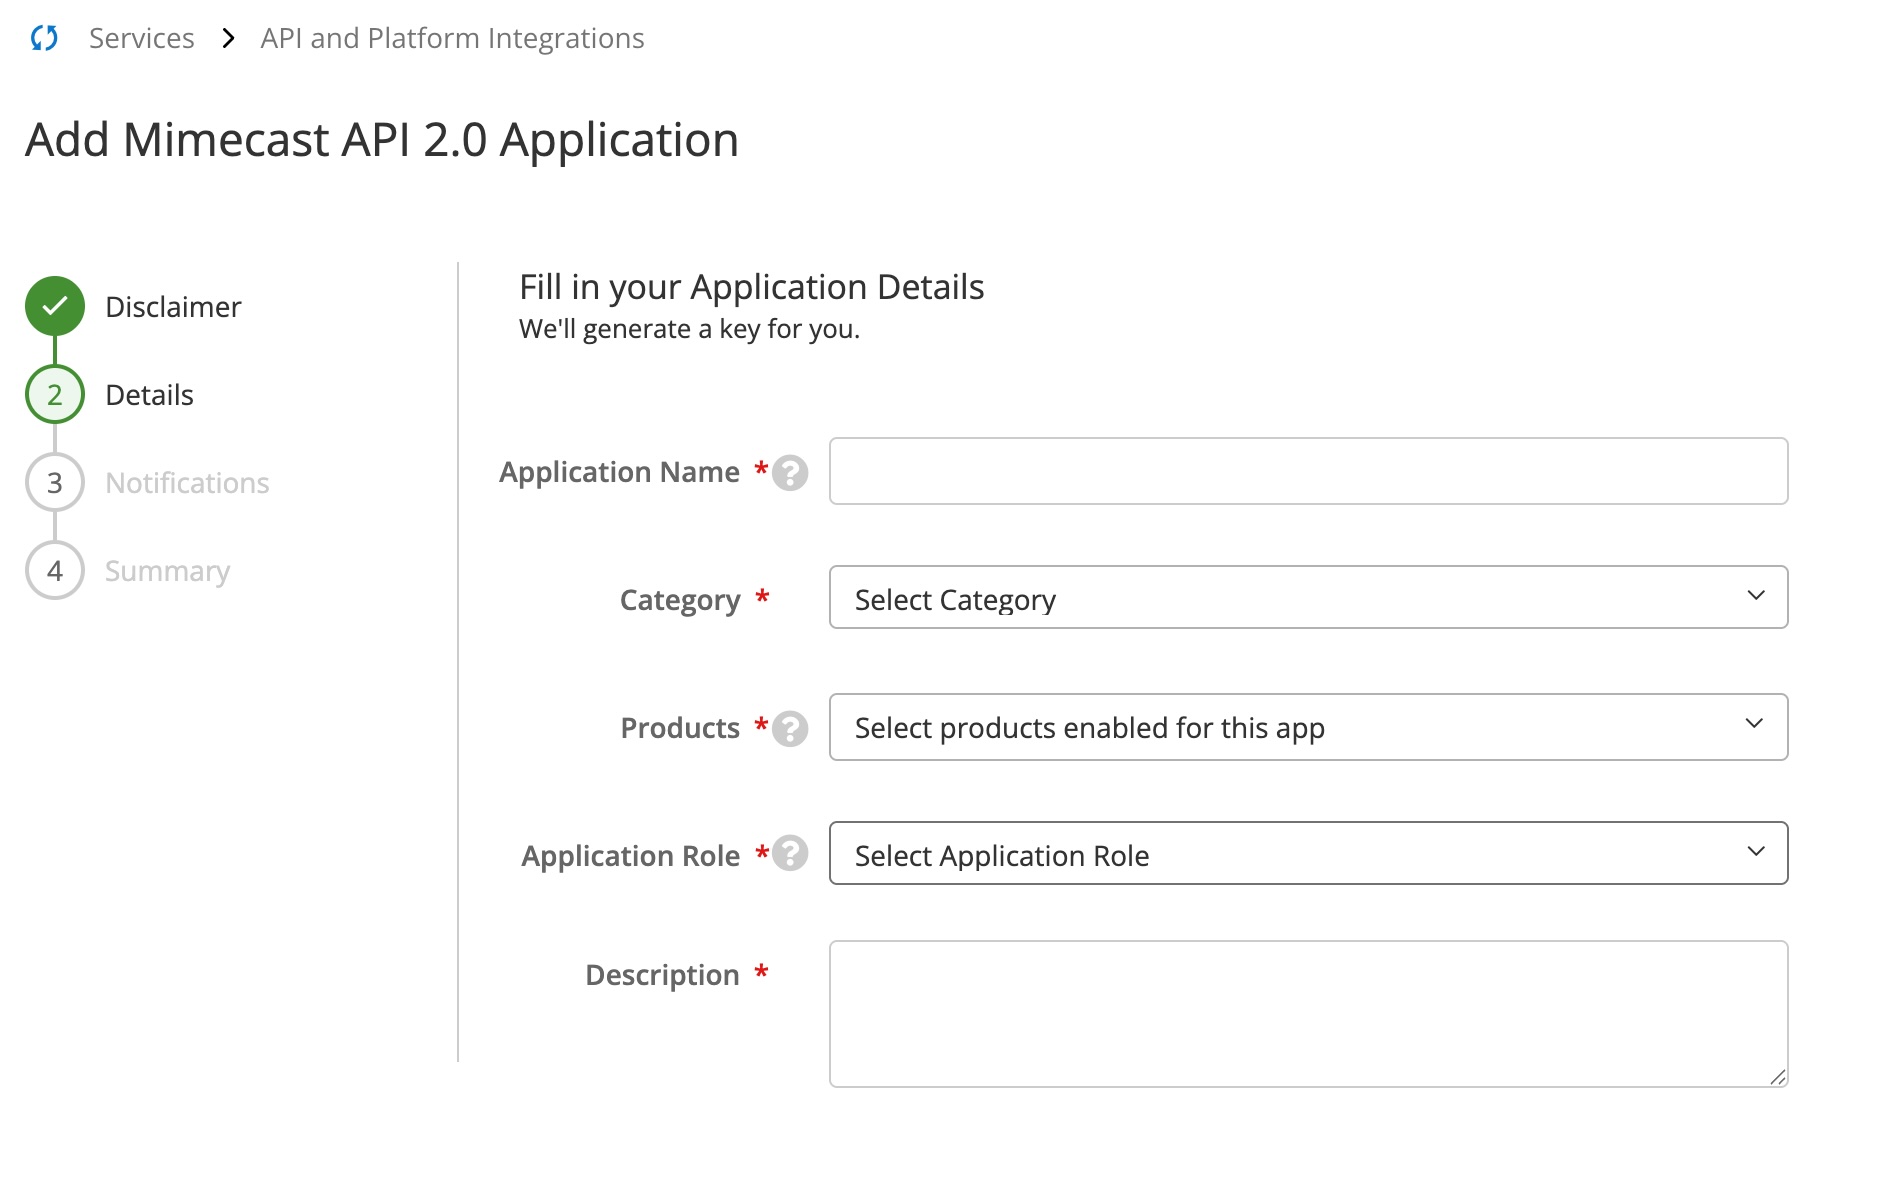
Task: Click the breadcrumb chevron separator
Action: coord(228,38)
